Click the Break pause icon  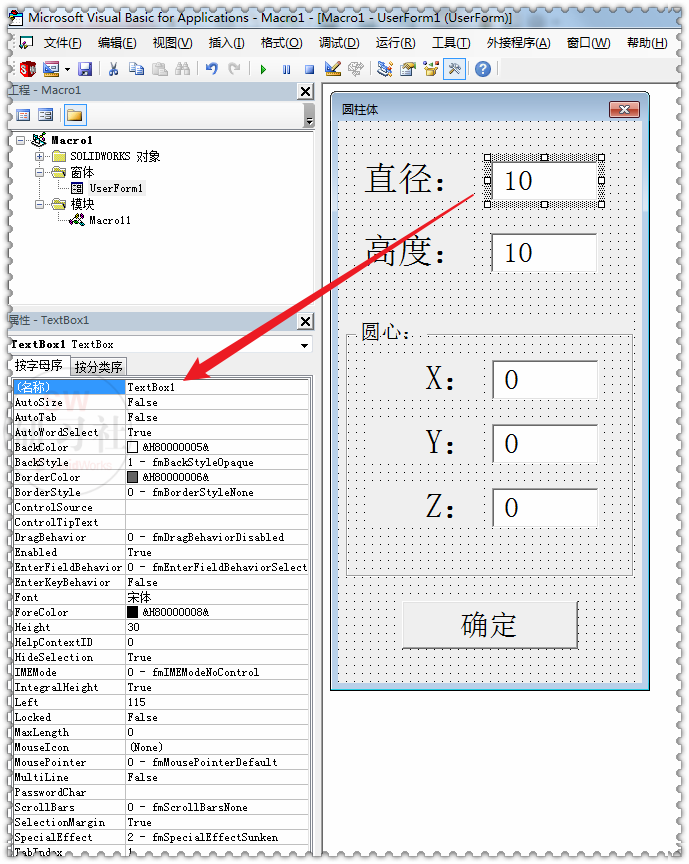point(287,69)
